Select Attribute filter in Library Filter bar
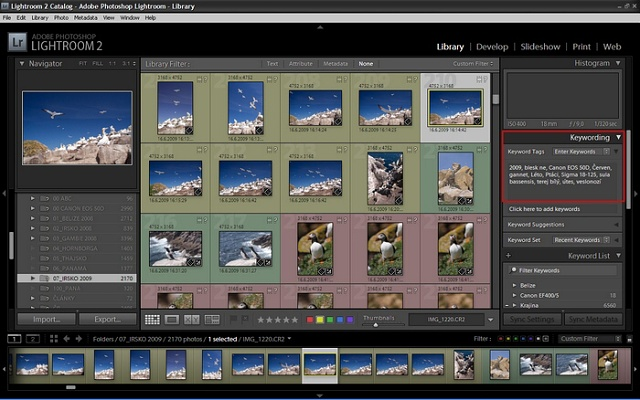The height and width of the screenshot is (400, 640). coord(301,64)
